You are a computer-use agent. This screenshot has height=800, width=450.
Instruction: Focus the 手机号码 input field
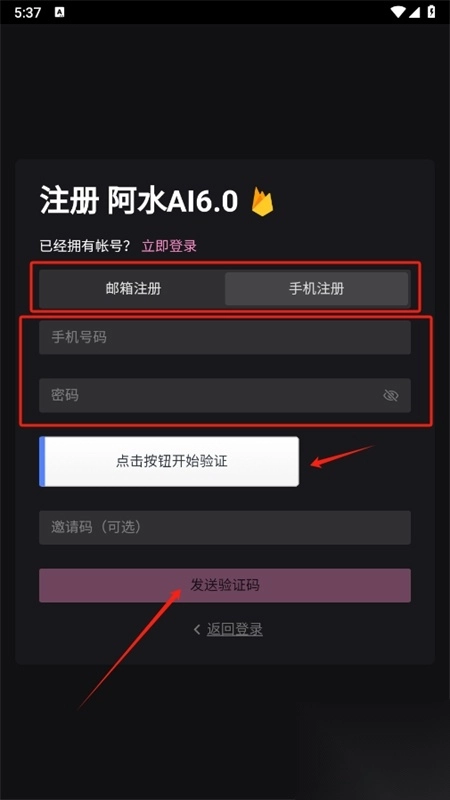pyautogui.click(x=225, y=337)
